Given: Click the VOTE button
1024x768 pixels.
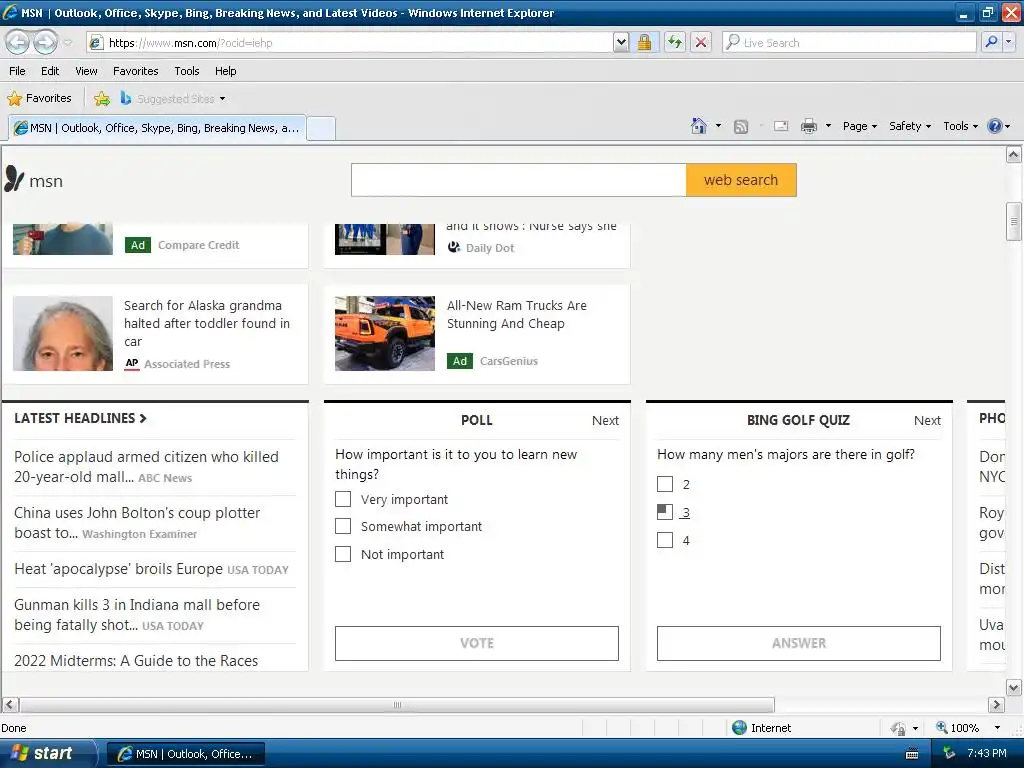Looking at the screenshot, I should pyautogui.click(x=477, y=643).
